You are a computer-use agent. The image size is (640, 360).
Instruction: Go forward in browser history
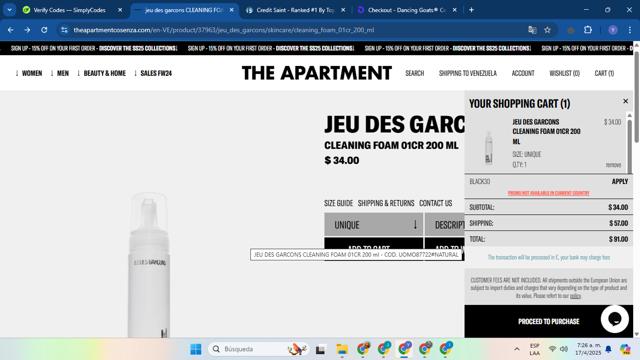(27, 30)
